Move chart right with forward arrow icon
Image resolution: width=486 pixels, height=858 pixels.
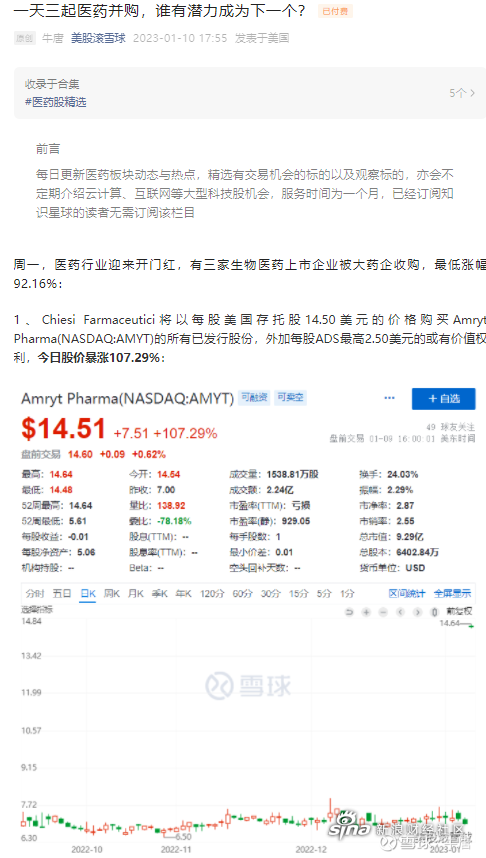pos(418,612)
